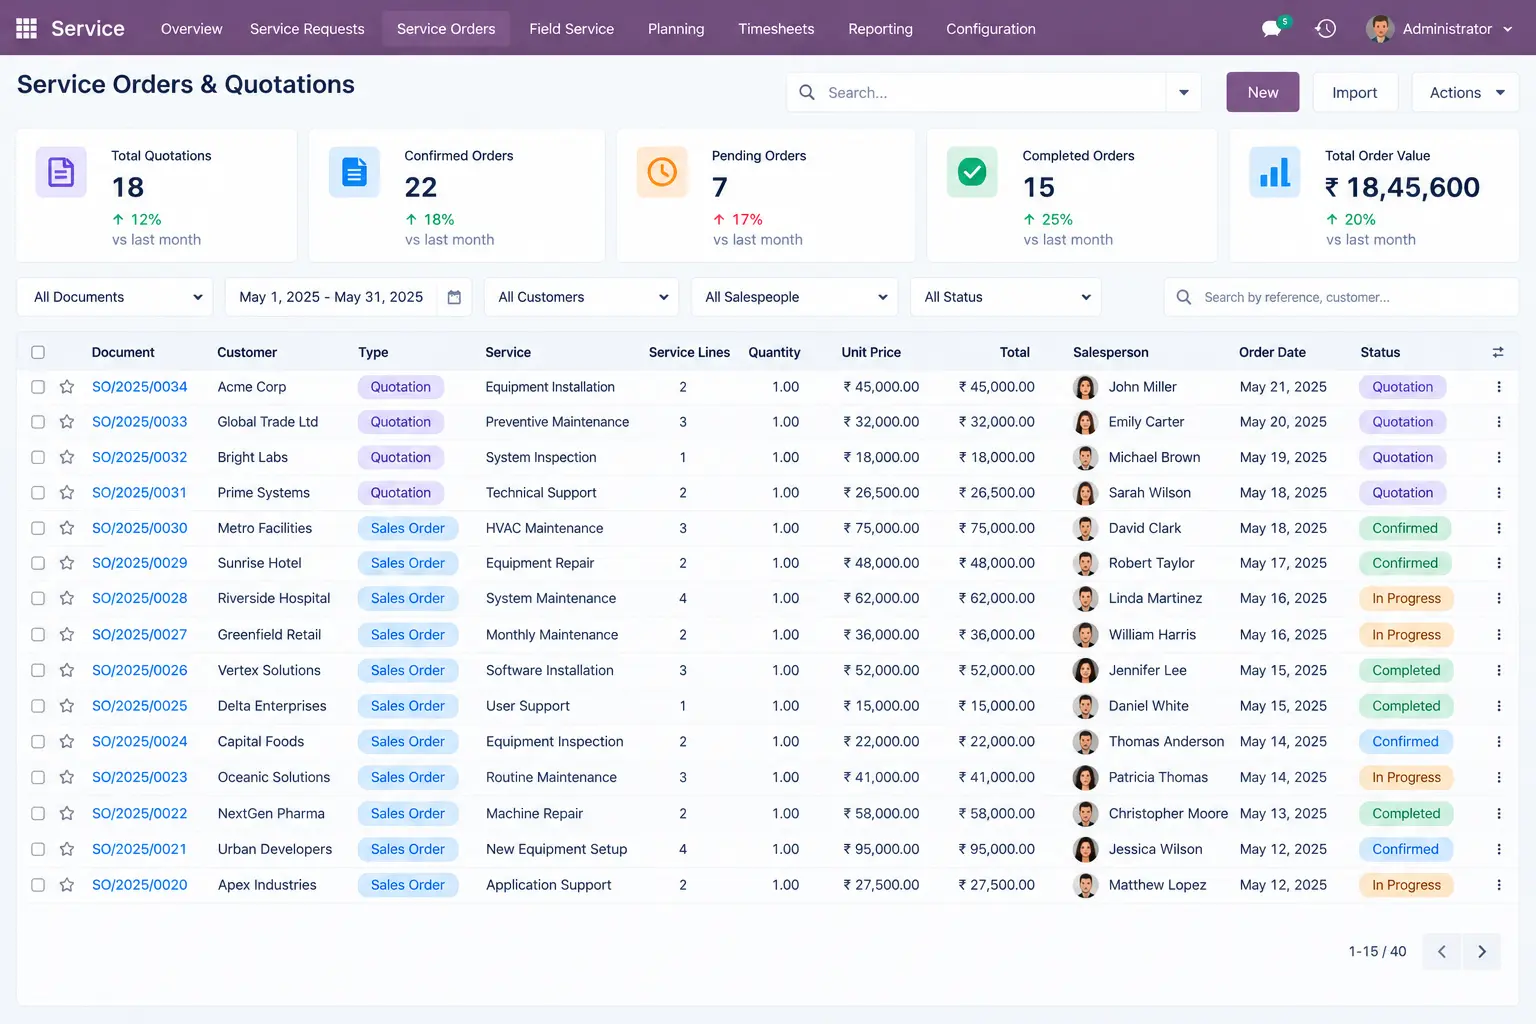Open document SO/2025/0032

140,457
